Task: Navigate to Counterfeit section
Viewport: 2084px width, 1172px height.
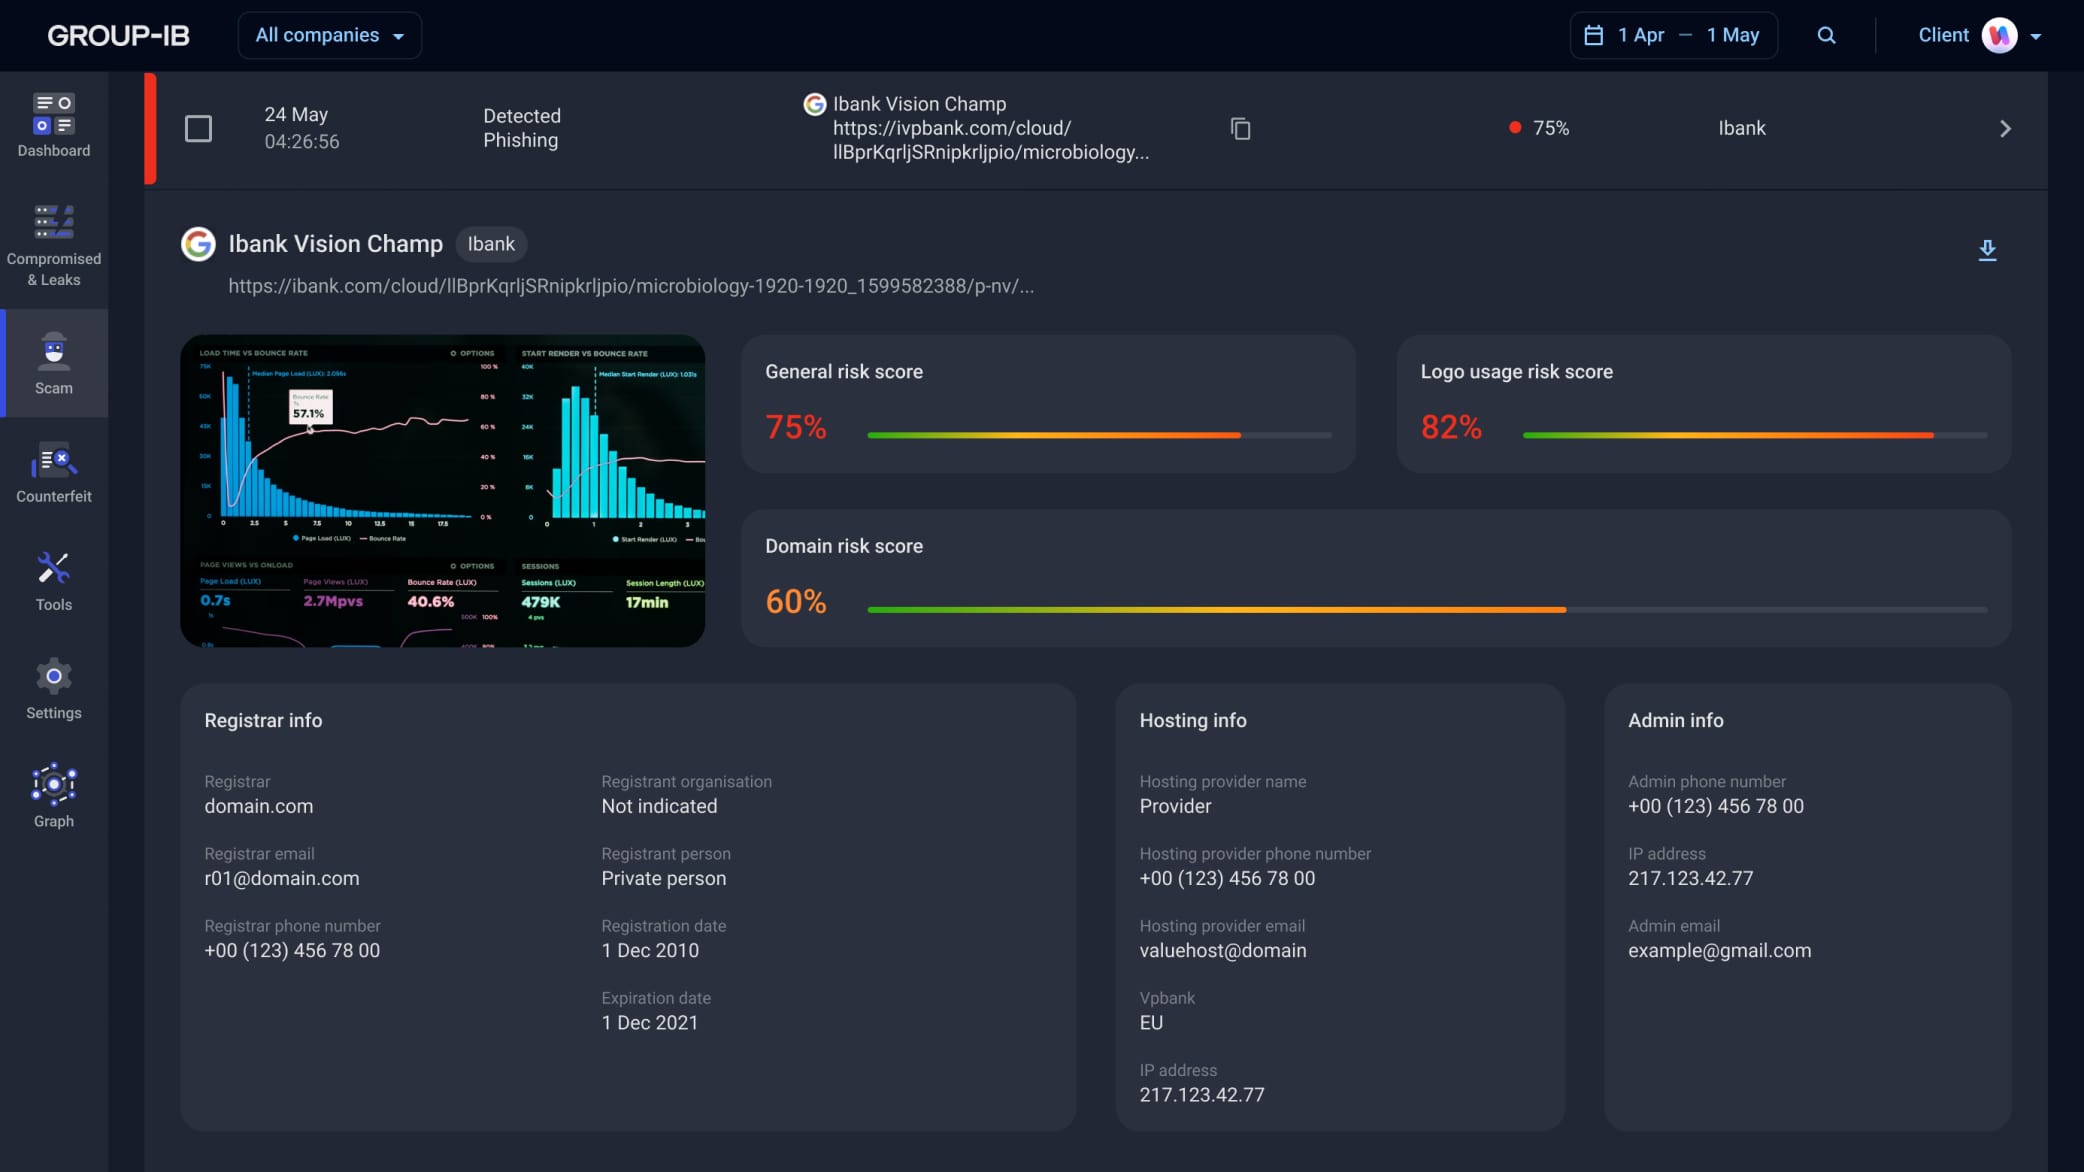Action: (53, 471)
